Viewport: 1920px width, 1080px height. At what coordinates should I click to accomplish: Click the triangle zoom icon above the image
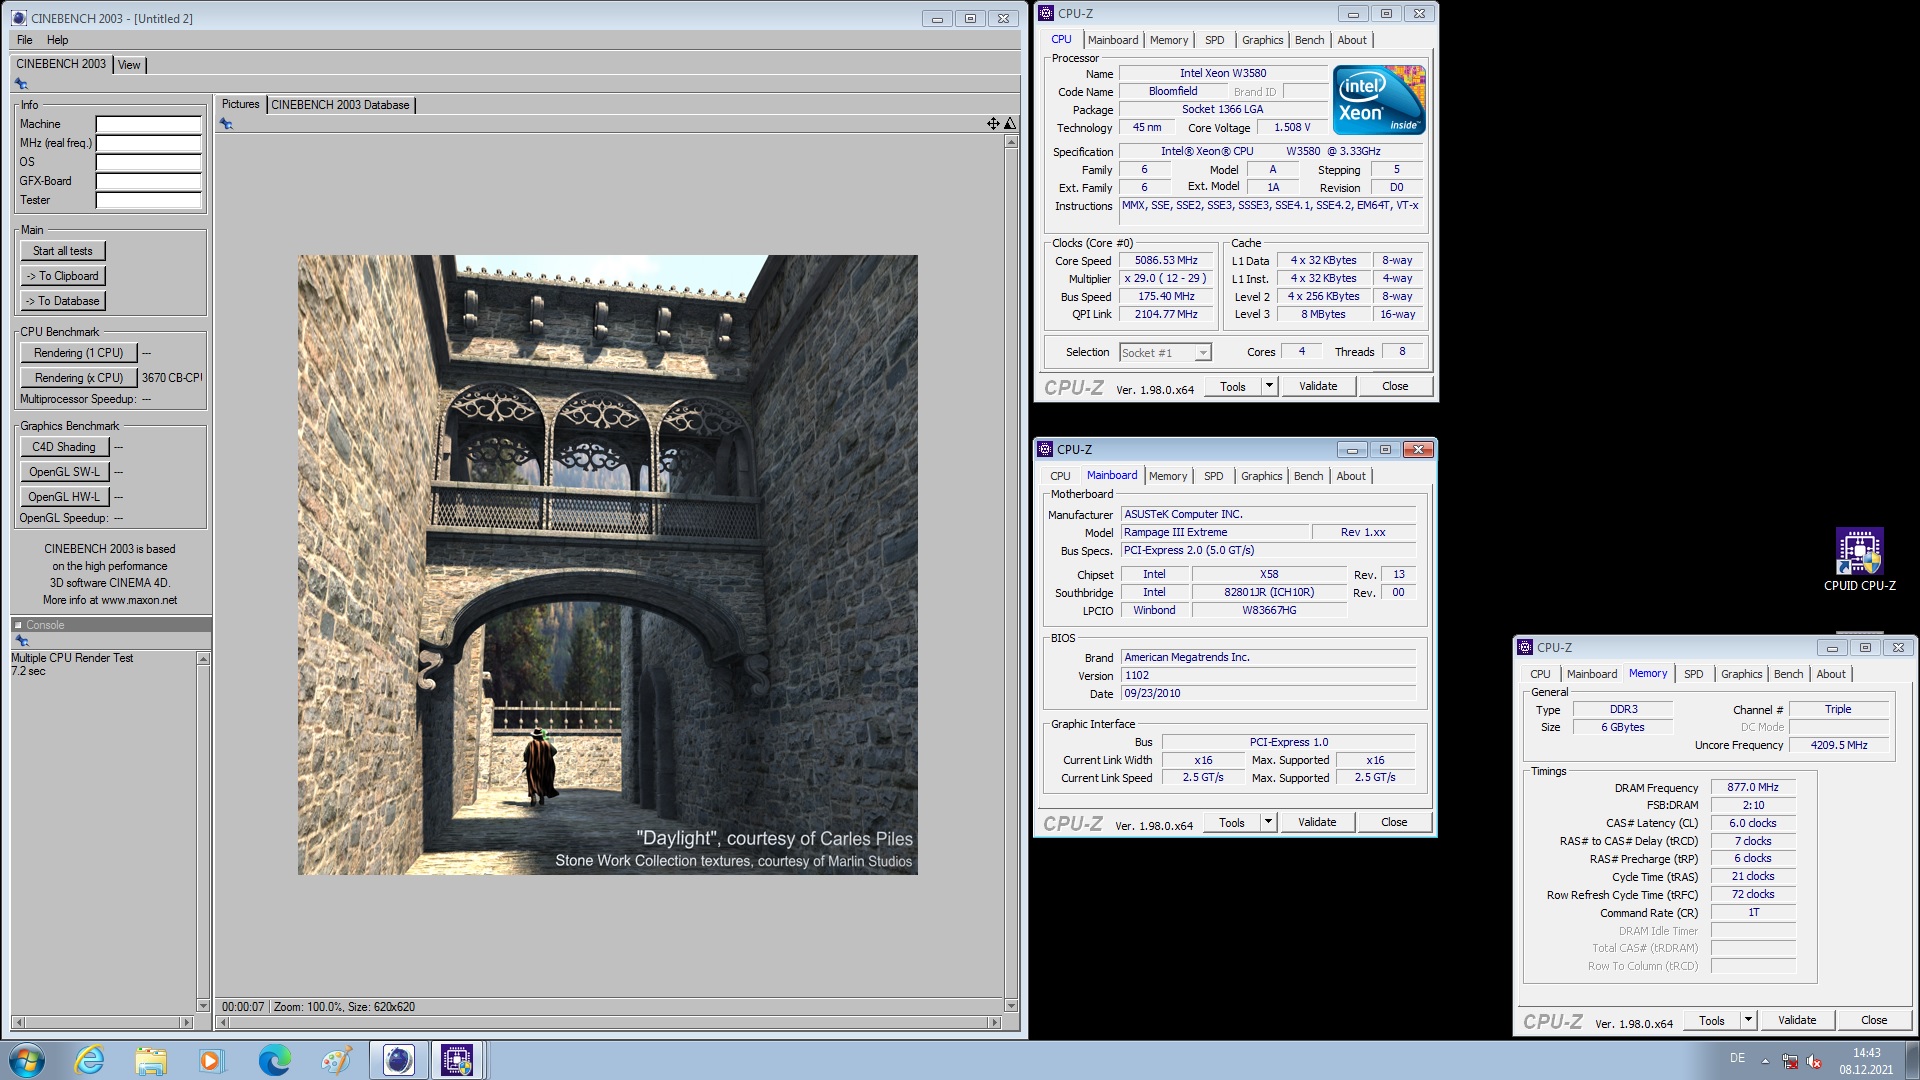(x=1010, y=124)
